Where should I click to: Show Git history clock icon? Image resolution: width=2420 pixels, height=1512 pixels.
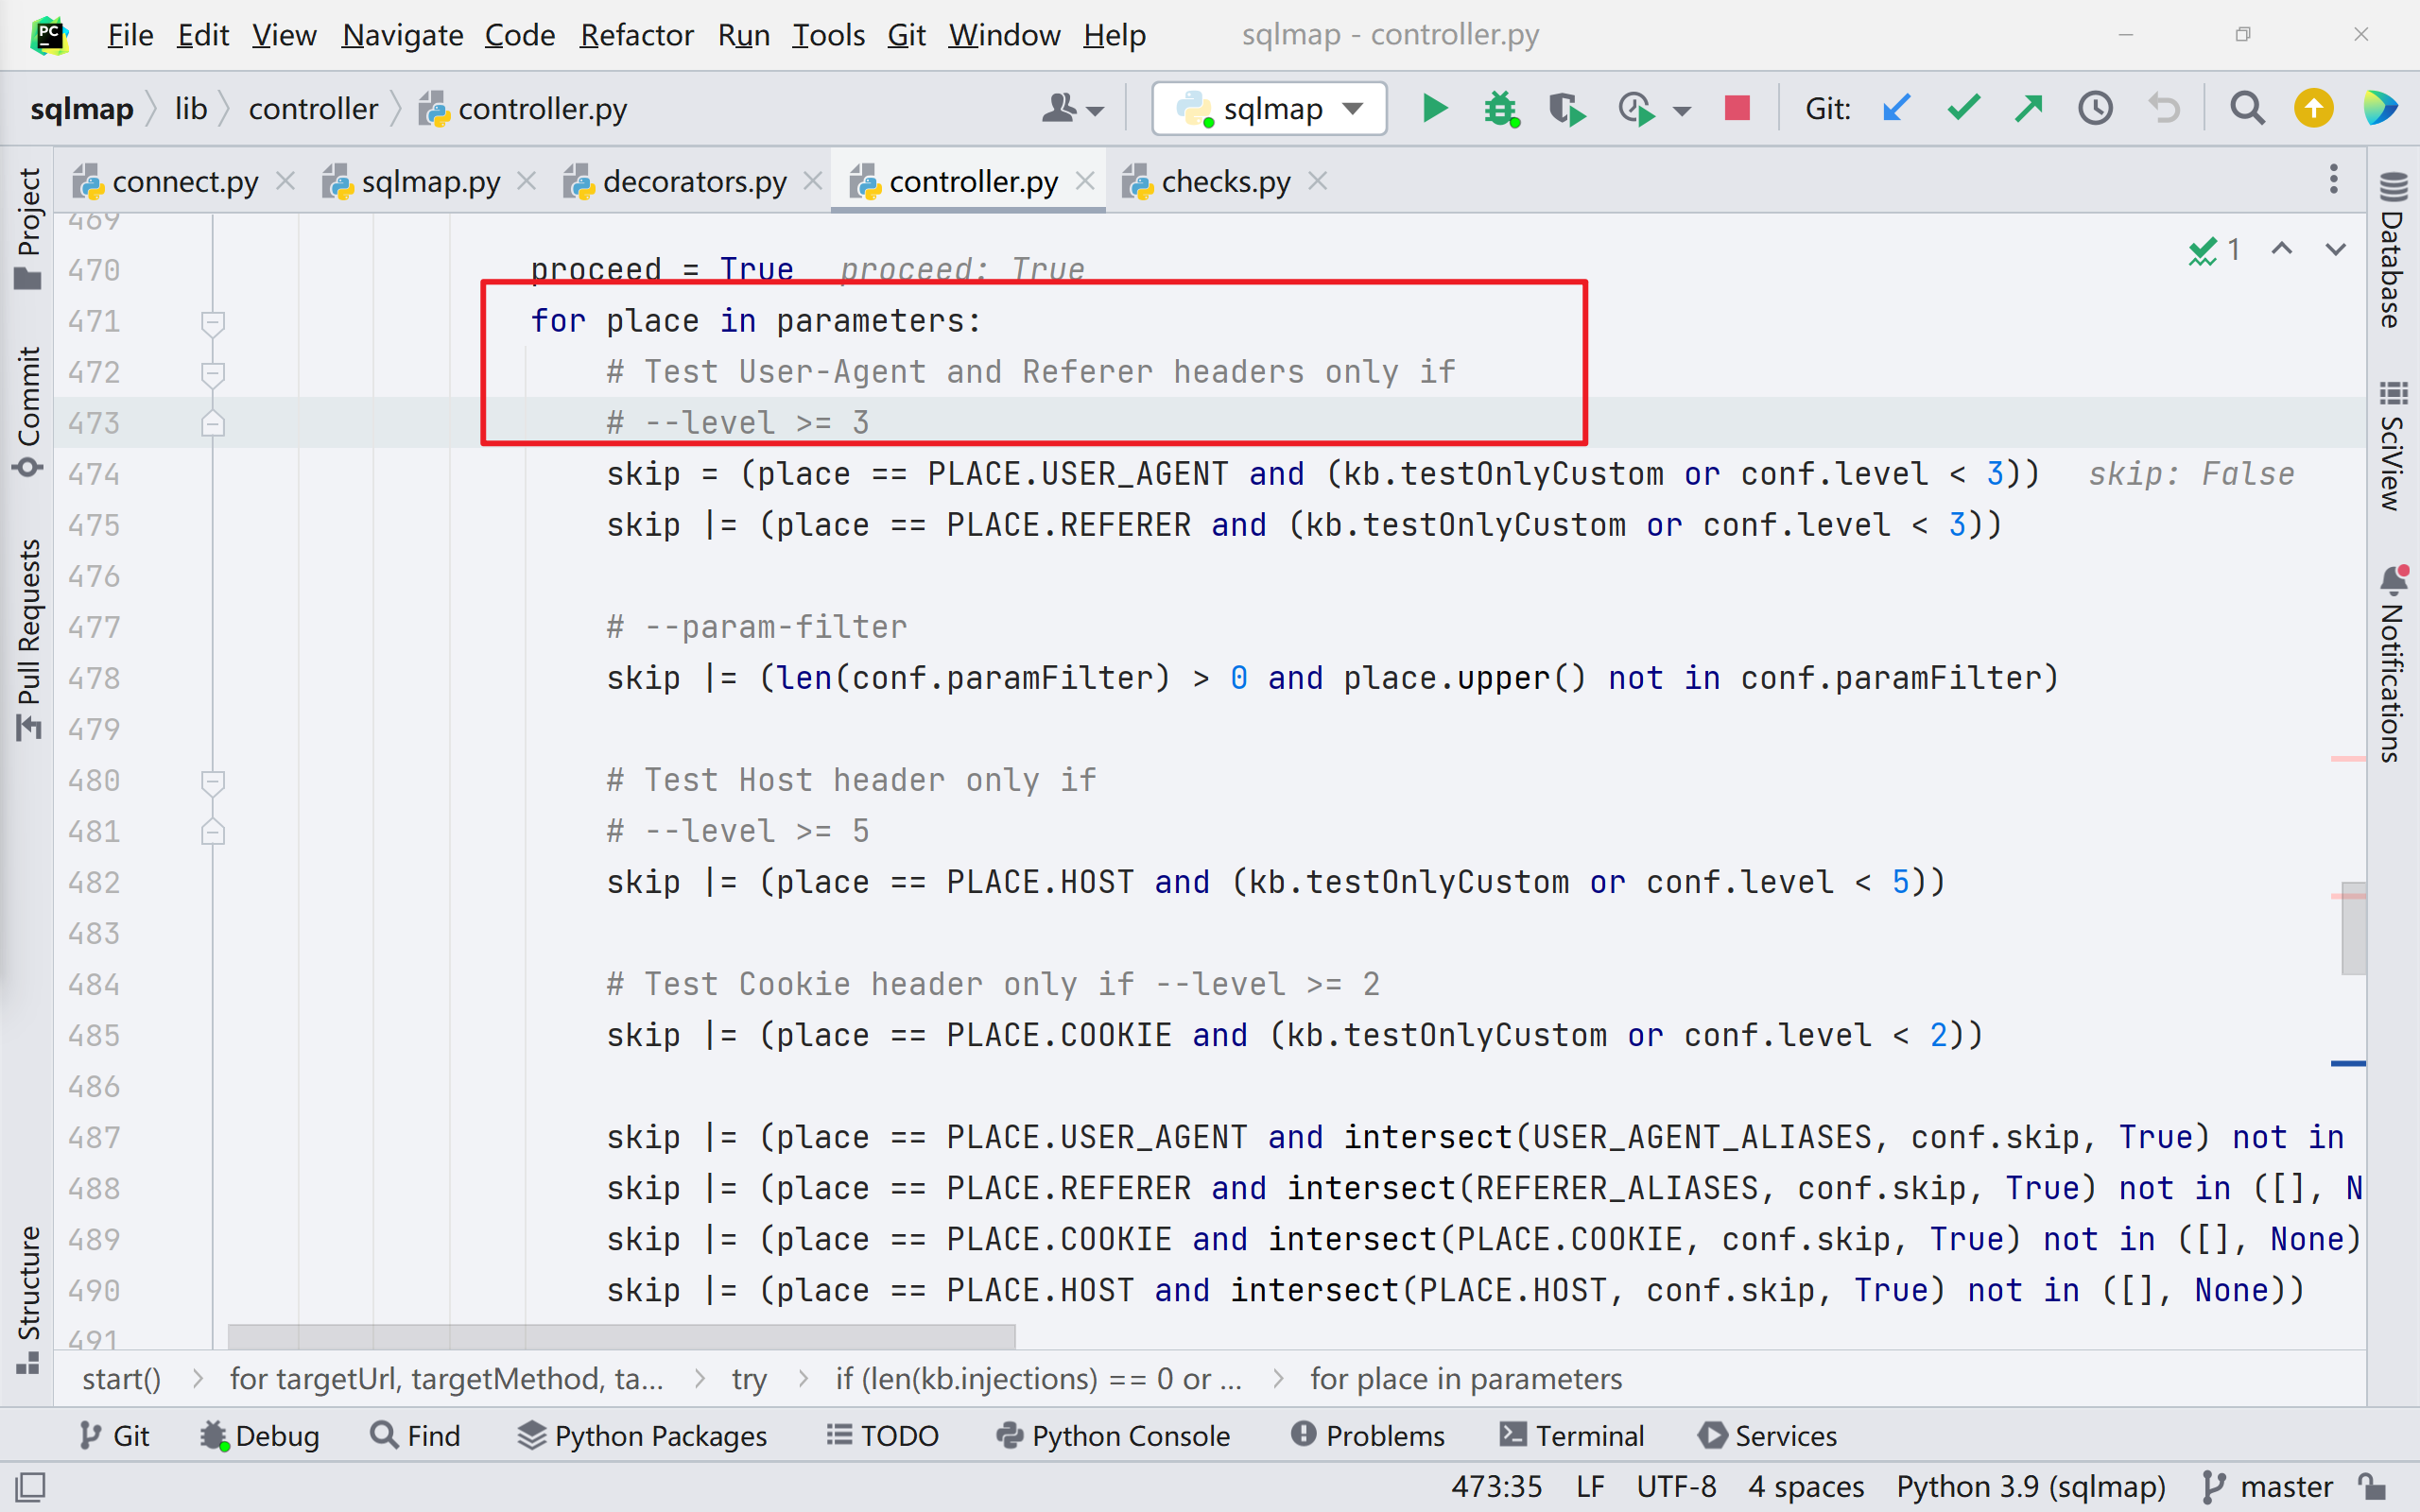[2095, 108]
